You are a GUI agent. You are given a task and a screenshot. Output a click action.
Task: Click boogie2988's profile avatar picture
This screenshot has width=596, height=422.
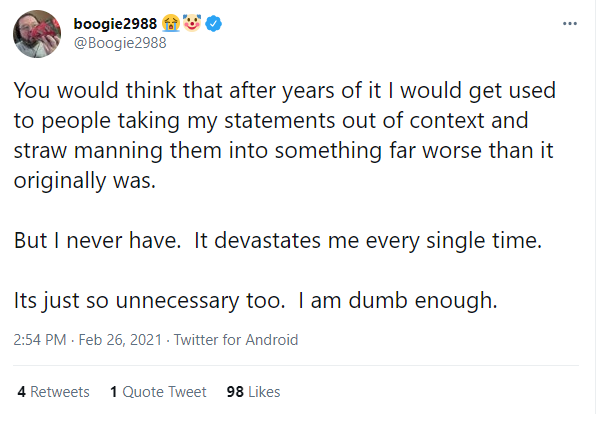point(37,34)
